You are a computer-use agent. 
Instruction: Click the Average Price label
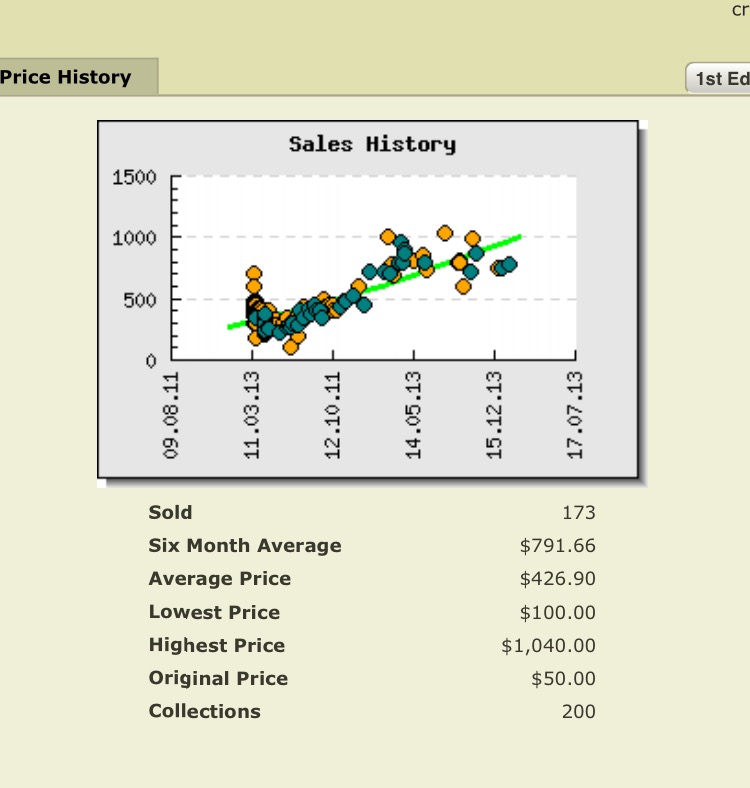tap(220, 578)
